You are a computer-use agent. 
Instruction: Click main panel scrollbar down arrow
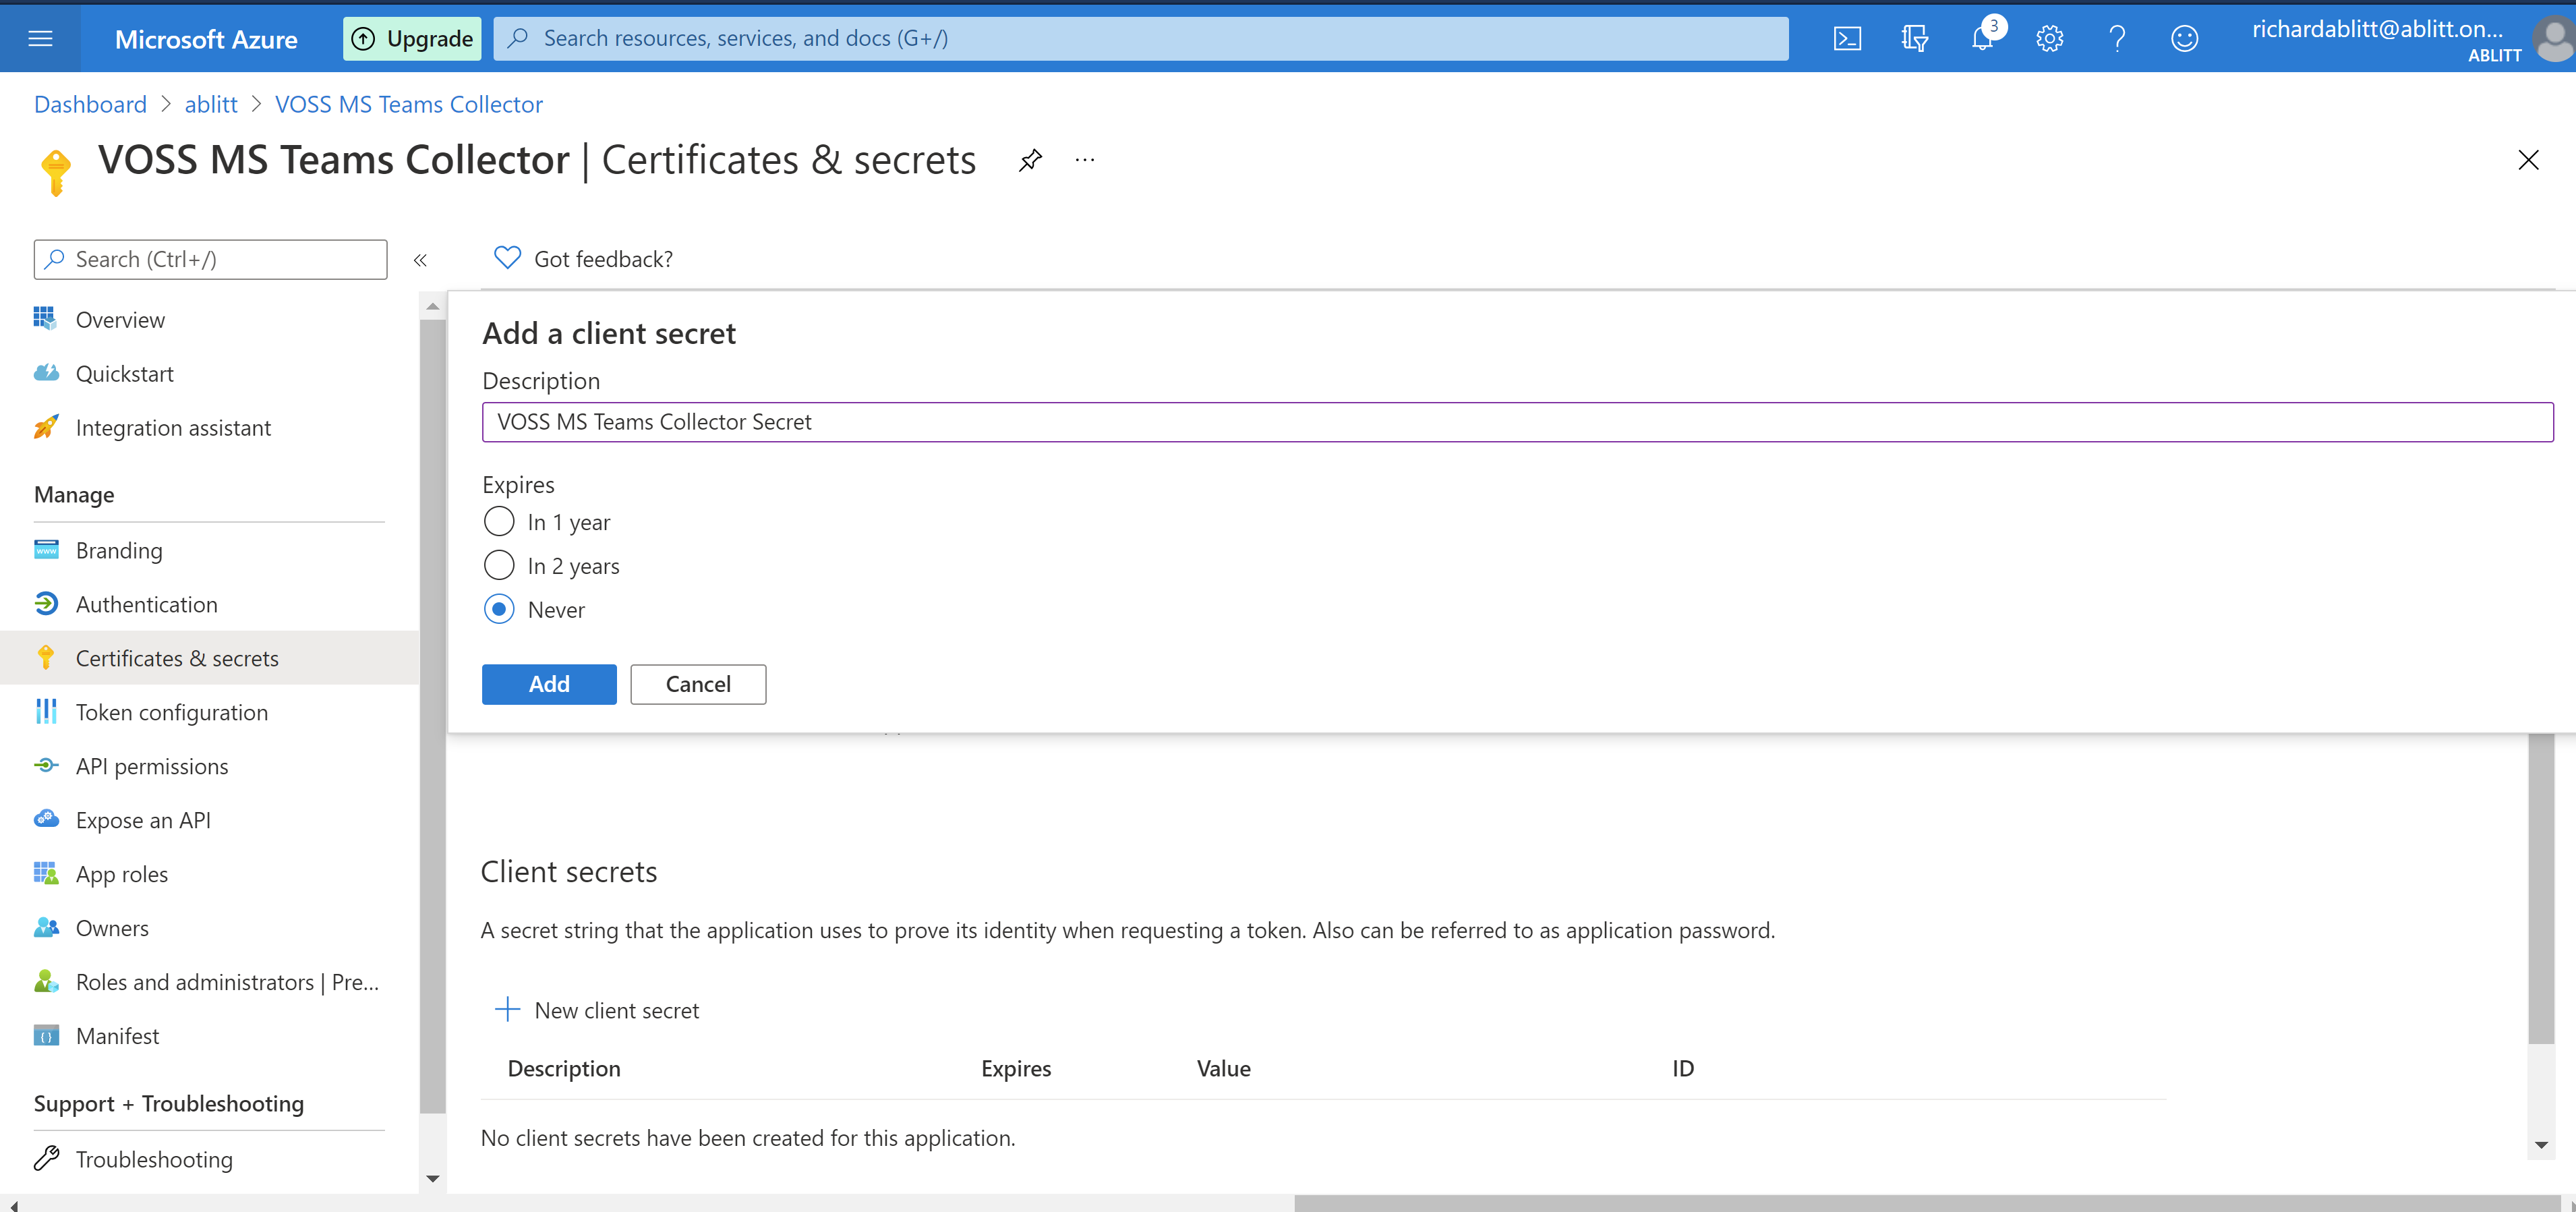2541,1145
